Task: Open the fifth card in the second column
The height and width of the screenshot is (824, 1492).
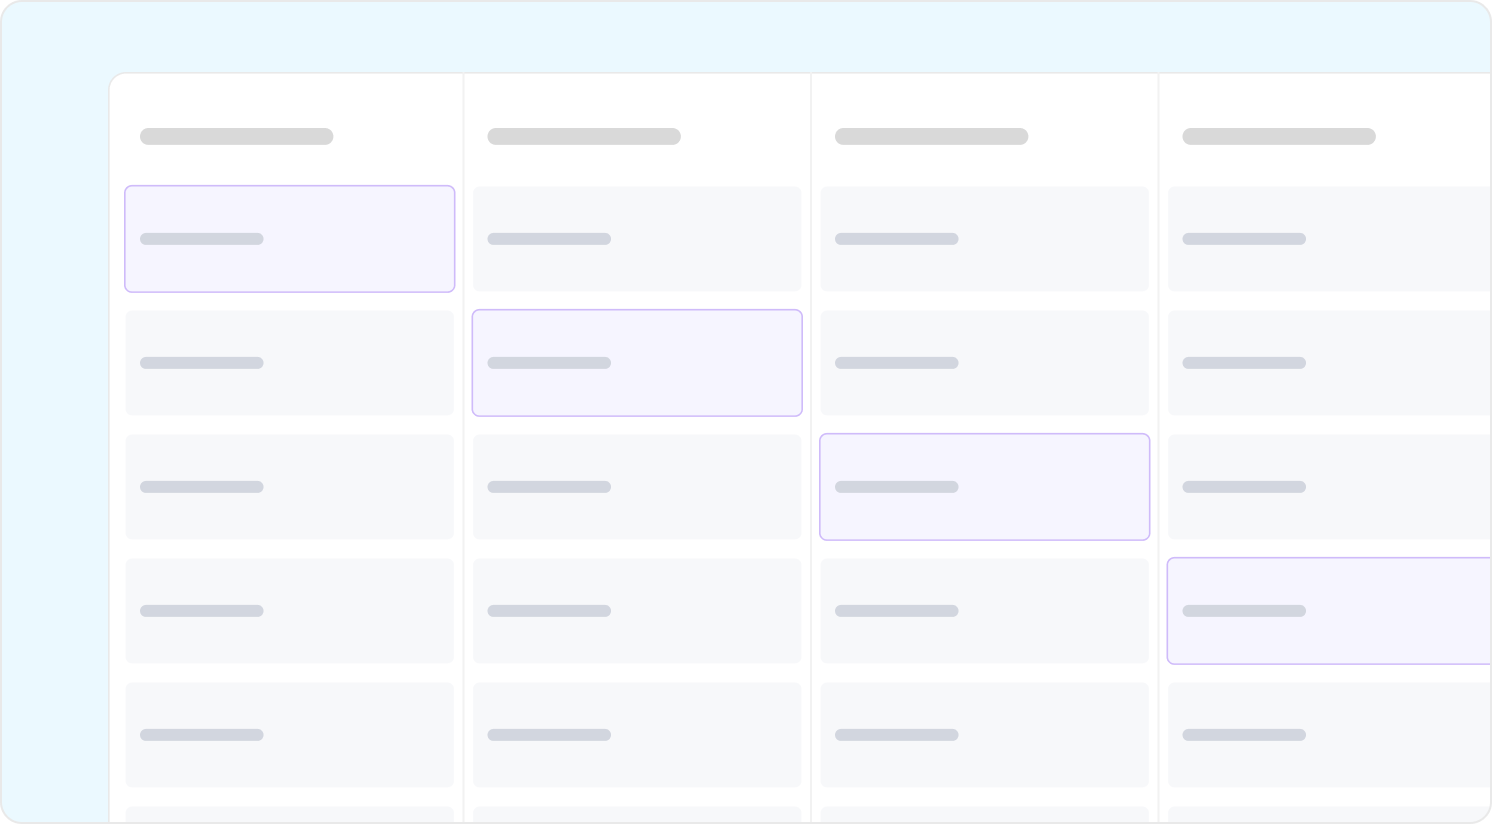Action: [637, 735]
